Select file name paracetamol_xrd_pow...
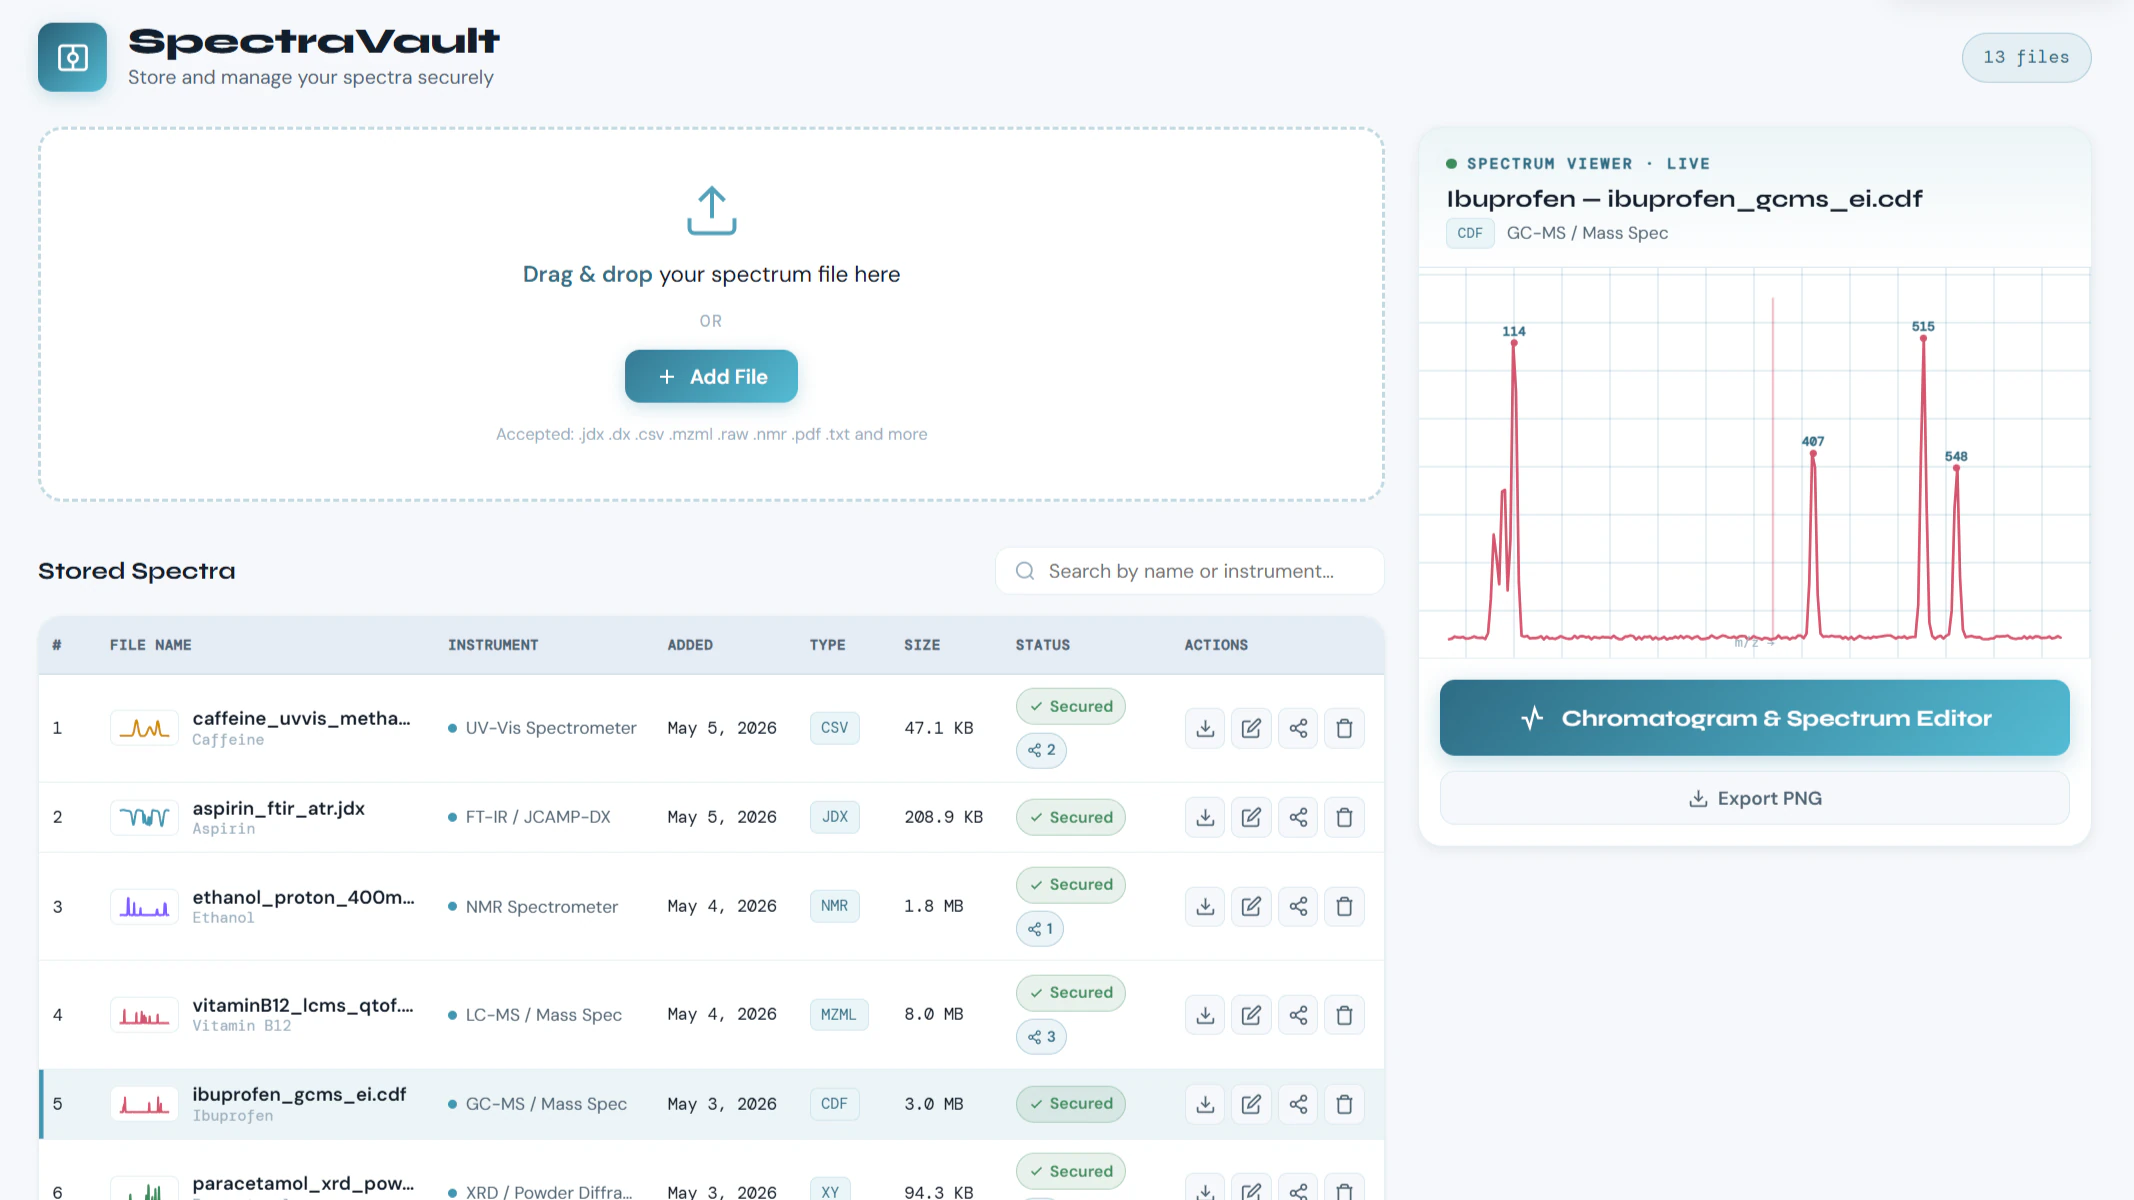Screen dimensions: 2134x1200 [303, 1183]
